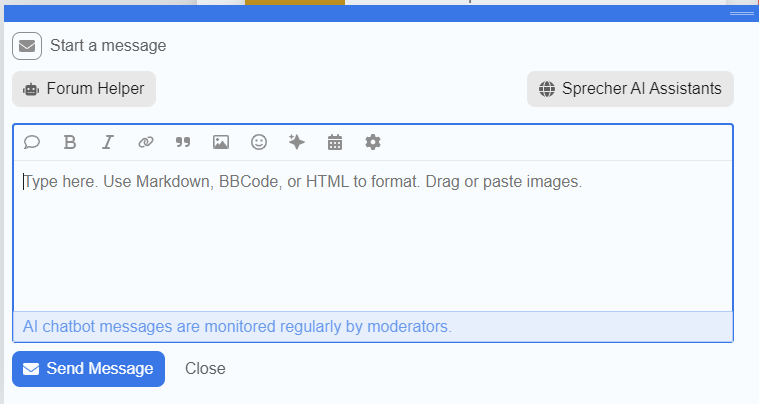Screen dimensions: 759x404
Task: Insert a blockquote with the quote icon
Action: [x=183, y=143]
